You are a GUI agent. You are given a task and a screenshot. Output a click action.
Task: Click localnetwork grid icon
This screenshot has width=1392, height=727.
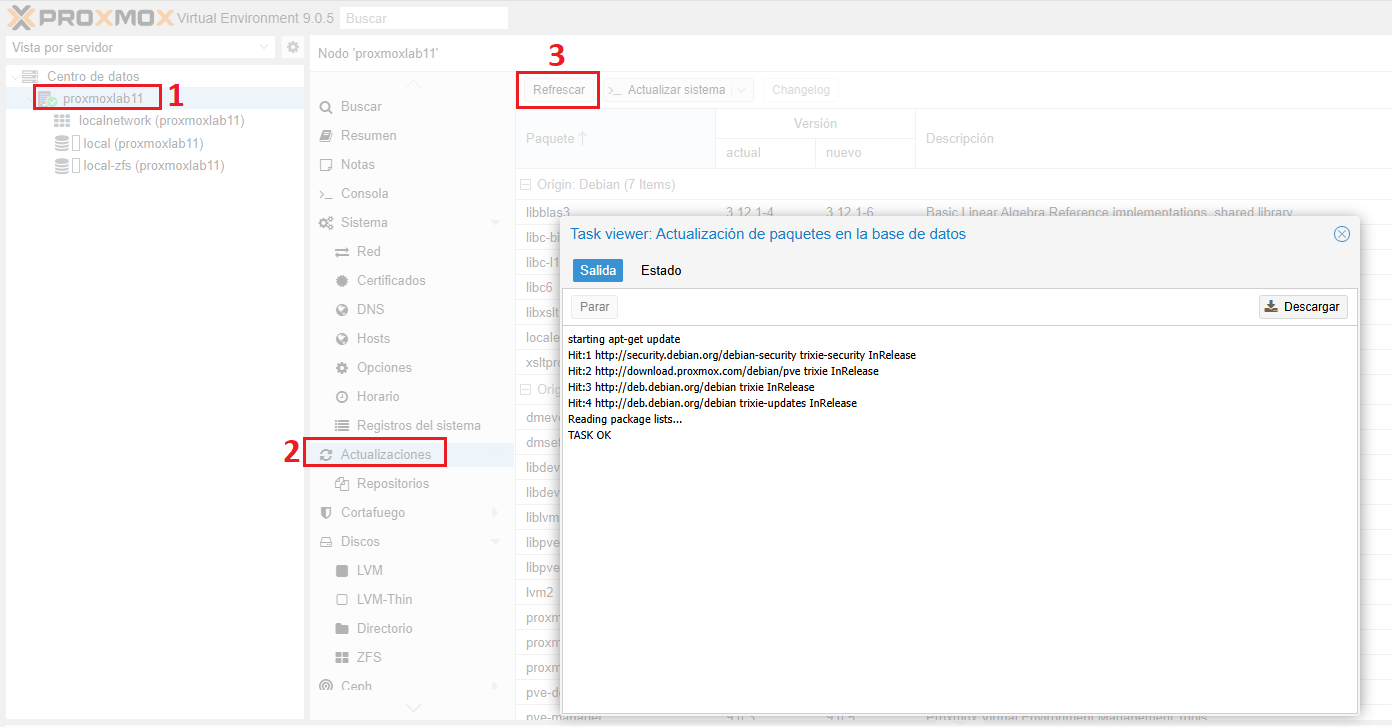coord(62,120)
